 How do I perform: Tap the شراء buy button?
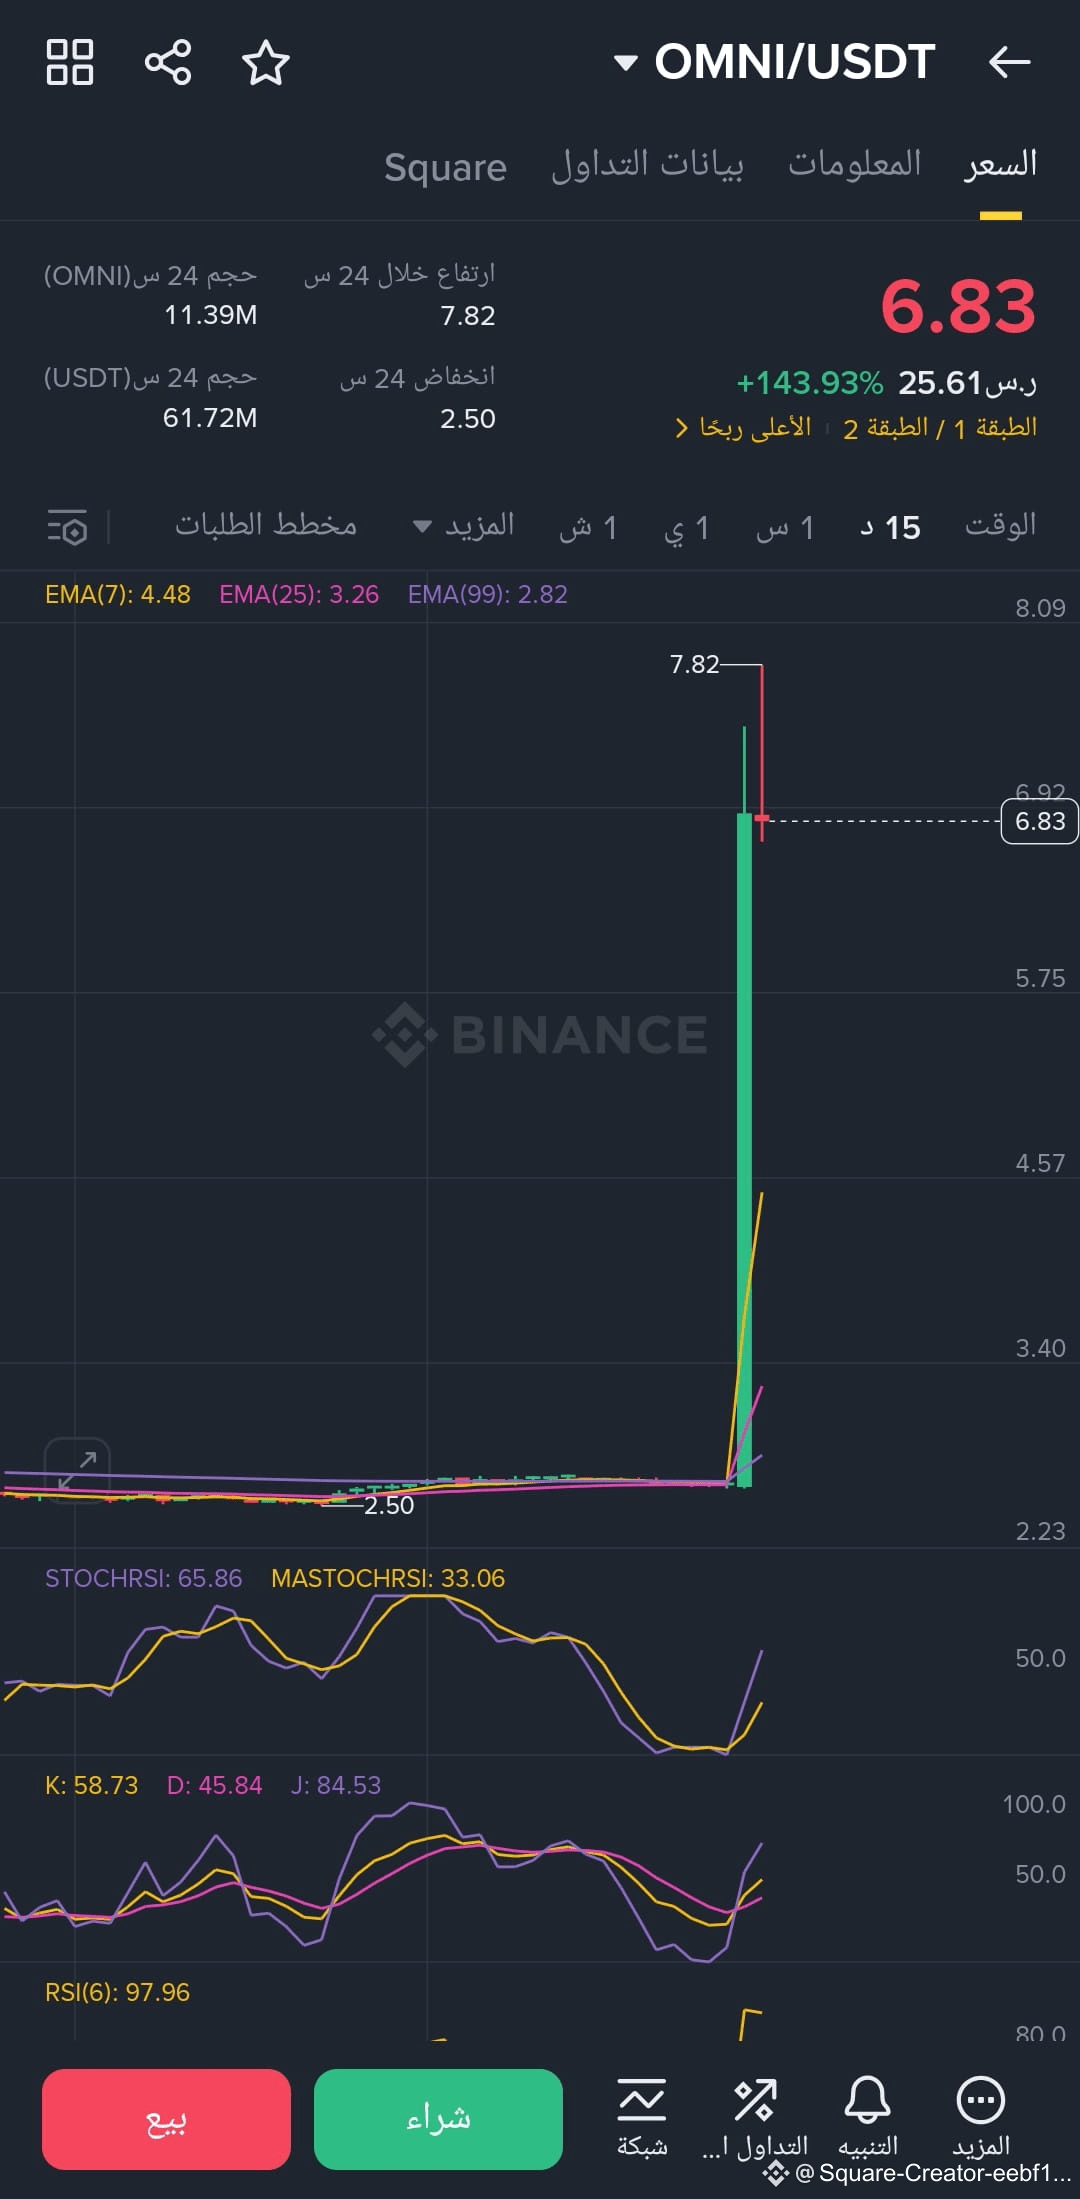click(x=438, y=2119)
